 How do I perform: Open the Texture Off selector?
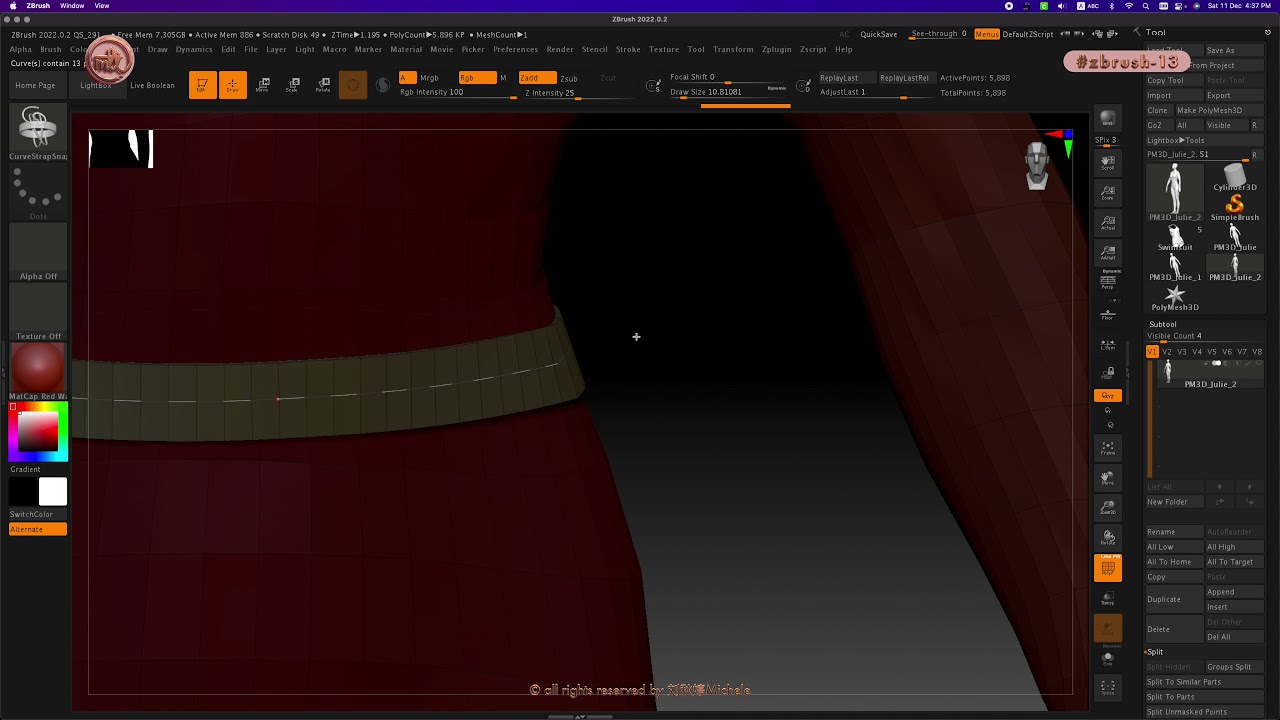point(38,312)
